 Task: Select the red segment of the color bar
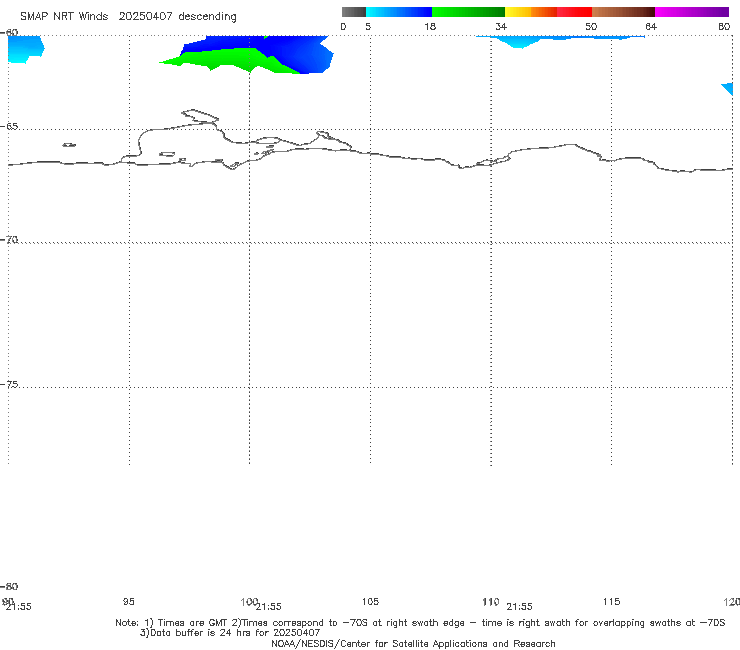click(574, 12)
